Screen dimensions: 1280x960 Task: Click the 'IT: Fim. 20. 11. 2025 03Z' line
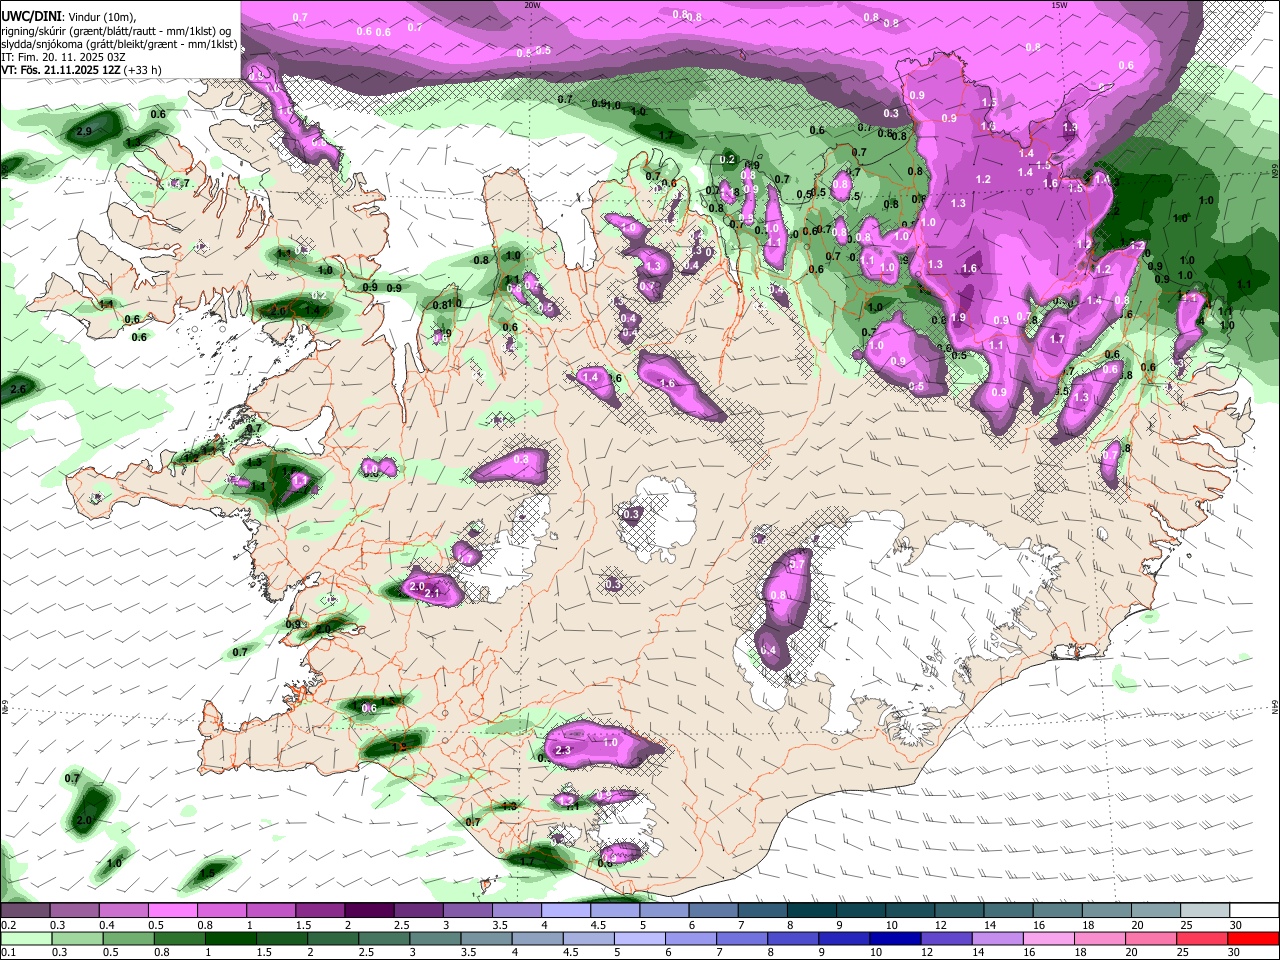pyautogui.click(x=62, y=57)
